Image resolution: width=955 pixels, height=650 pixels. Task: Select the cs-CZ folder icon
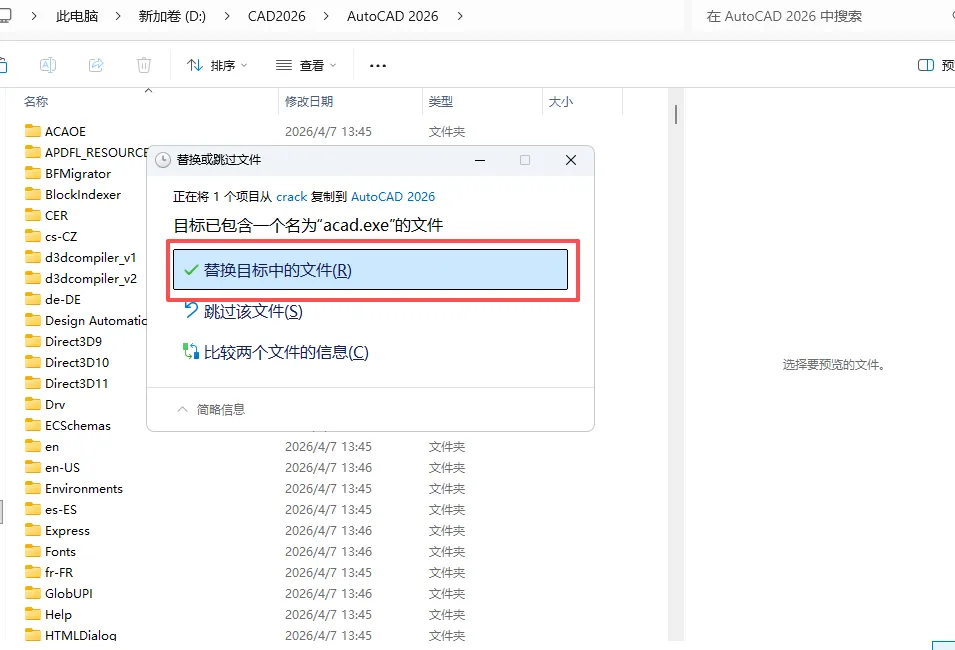[x=33, y=236]
